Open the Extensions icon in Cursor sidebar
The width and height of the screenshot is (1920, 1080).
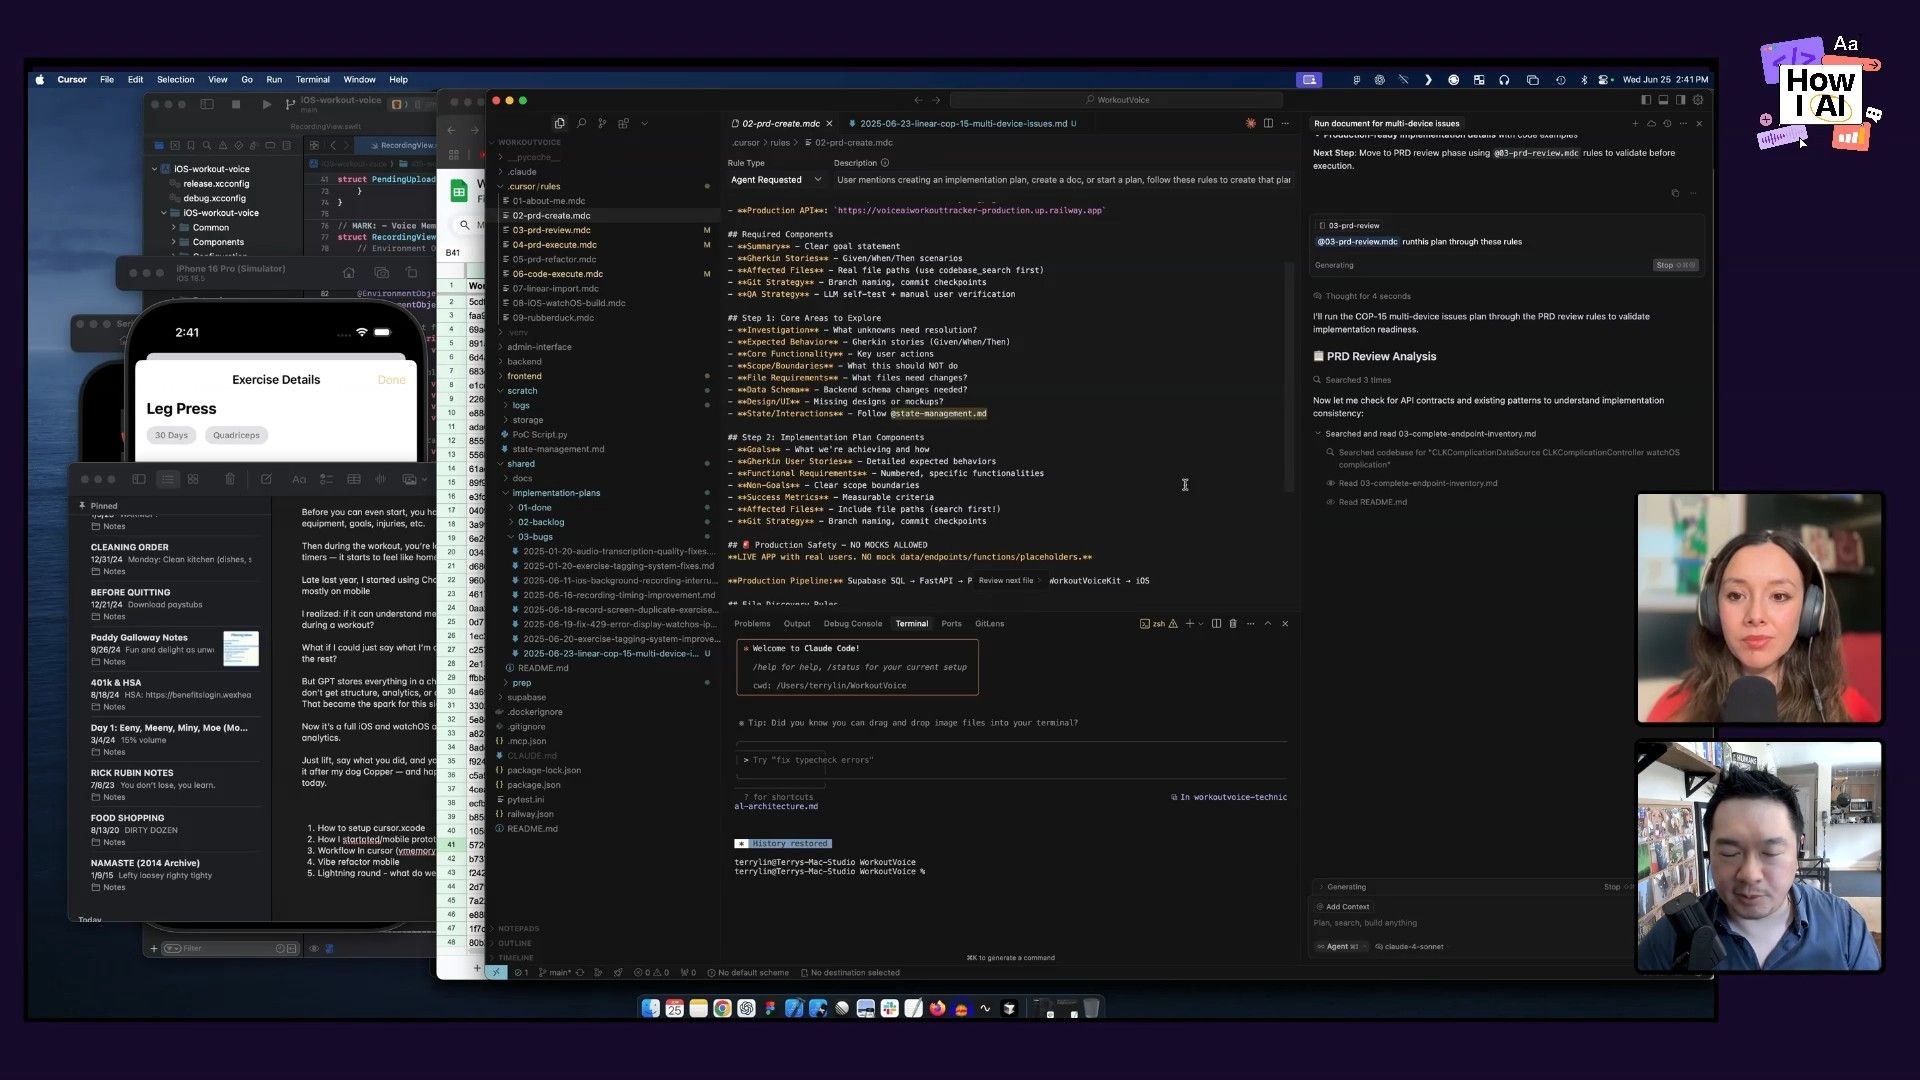(623, 123)
